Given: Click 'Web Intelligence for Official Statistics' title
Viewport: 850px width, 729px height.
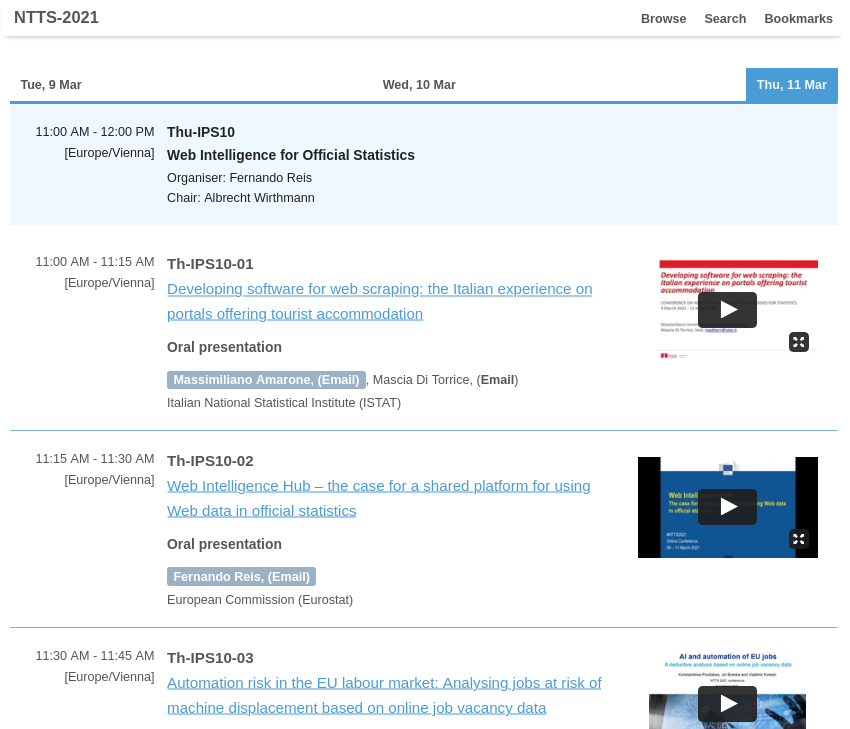Looking at the screenshot, I should point(291,155).
